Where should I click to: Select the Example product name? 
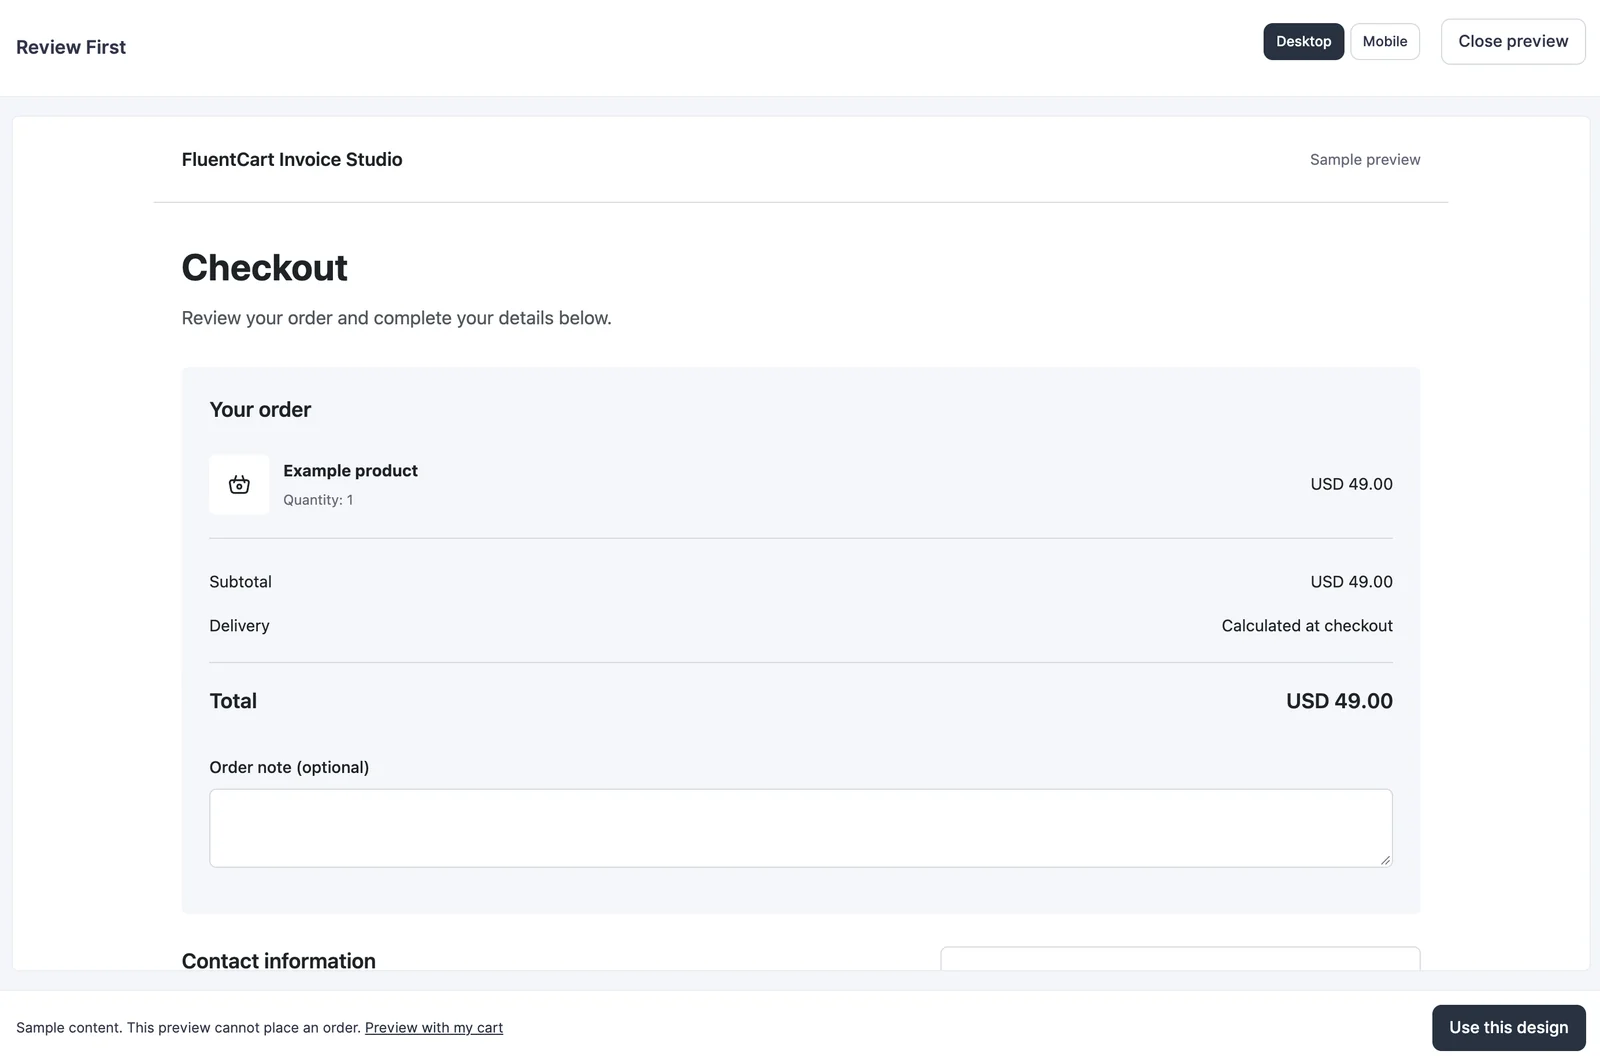click(350, 471)
